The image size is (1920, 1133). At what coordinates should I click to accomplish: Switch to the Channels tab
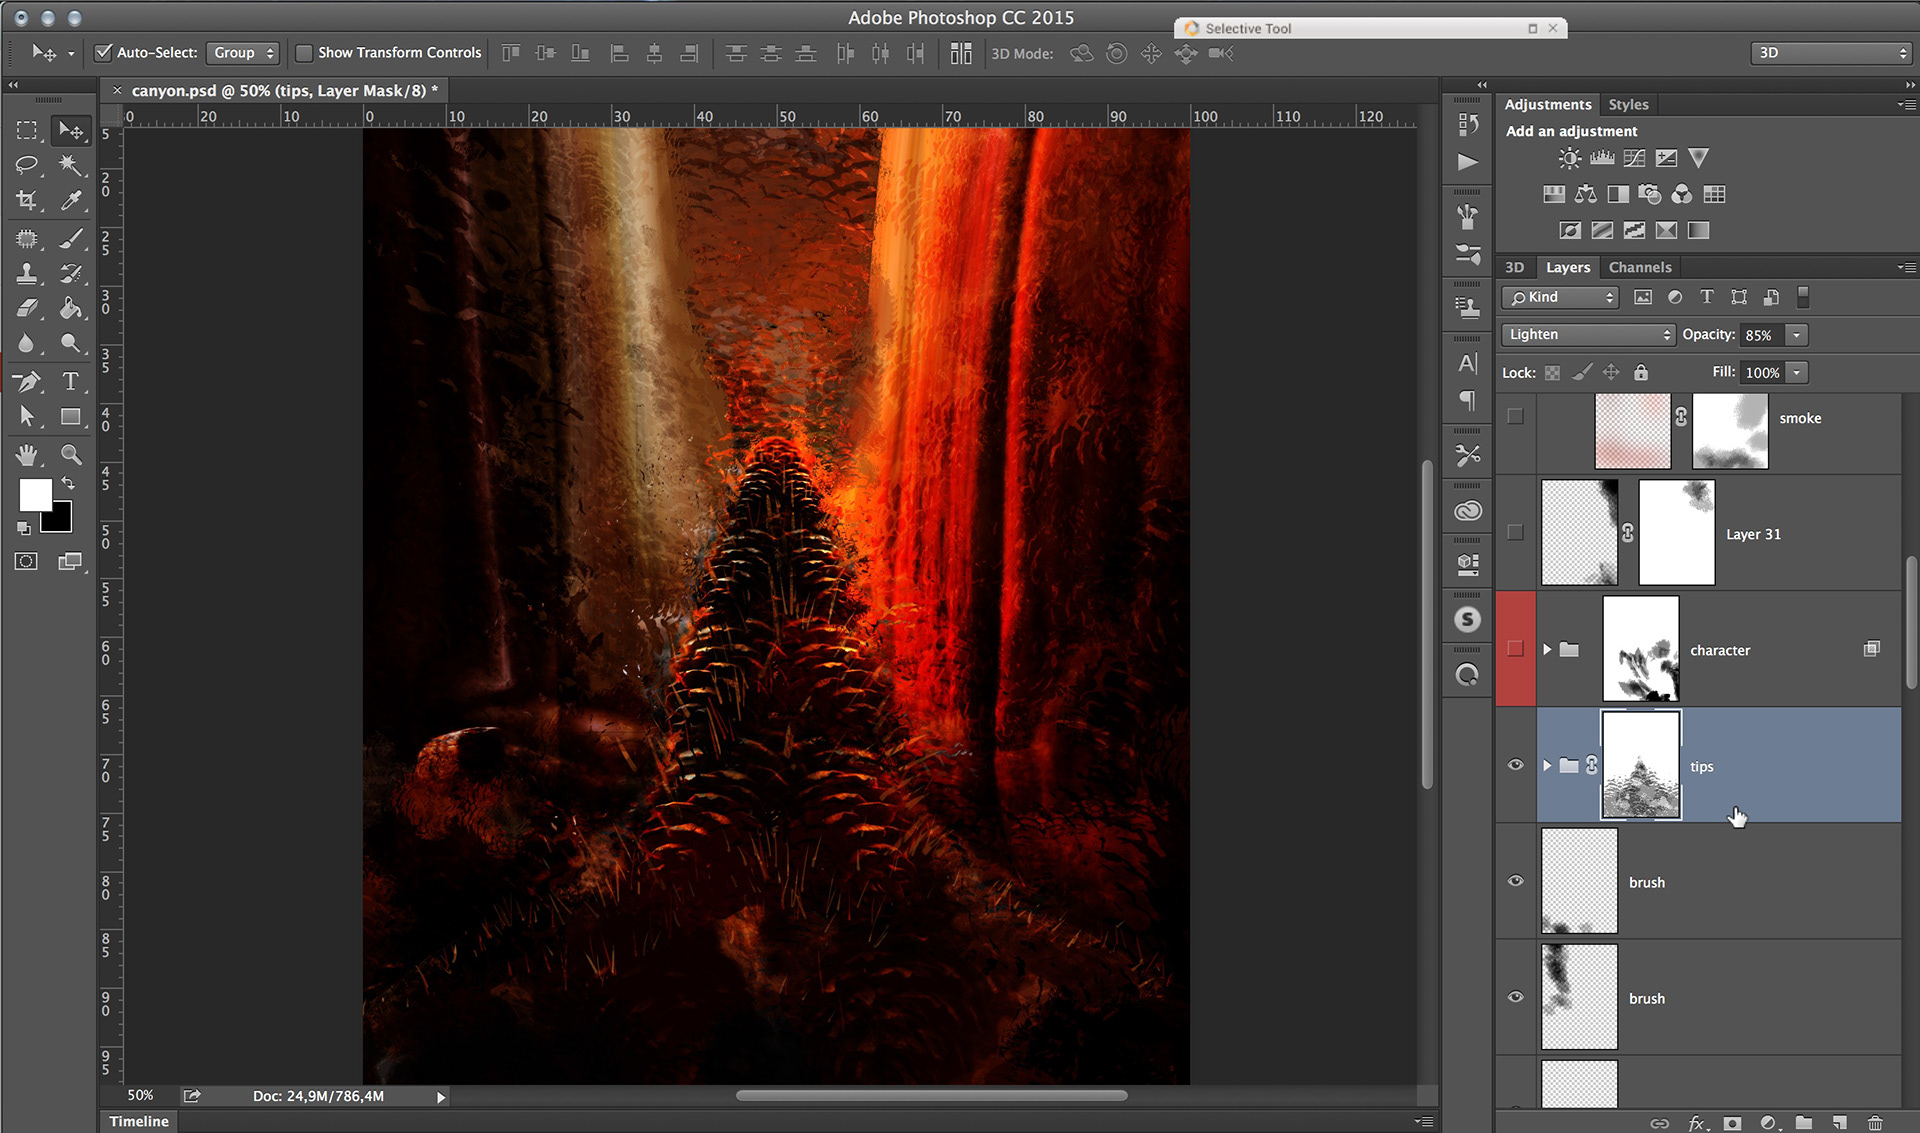coord(1640,268)
